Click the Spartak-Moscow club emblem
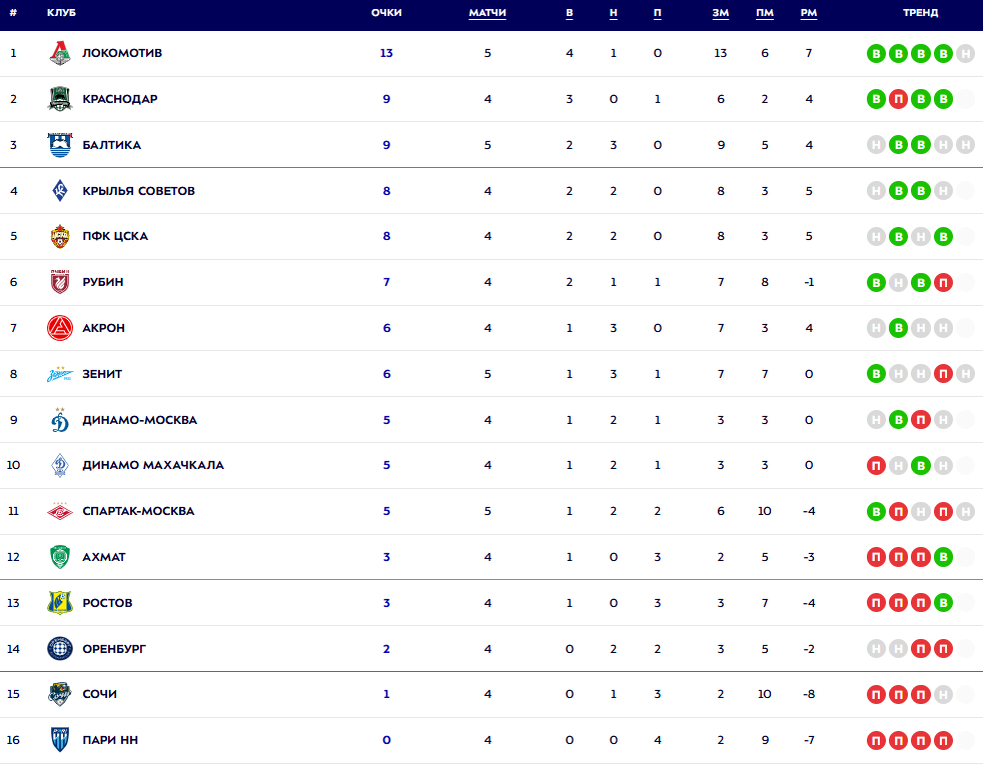This screenshot has height=765, width=983. point(61,511)
